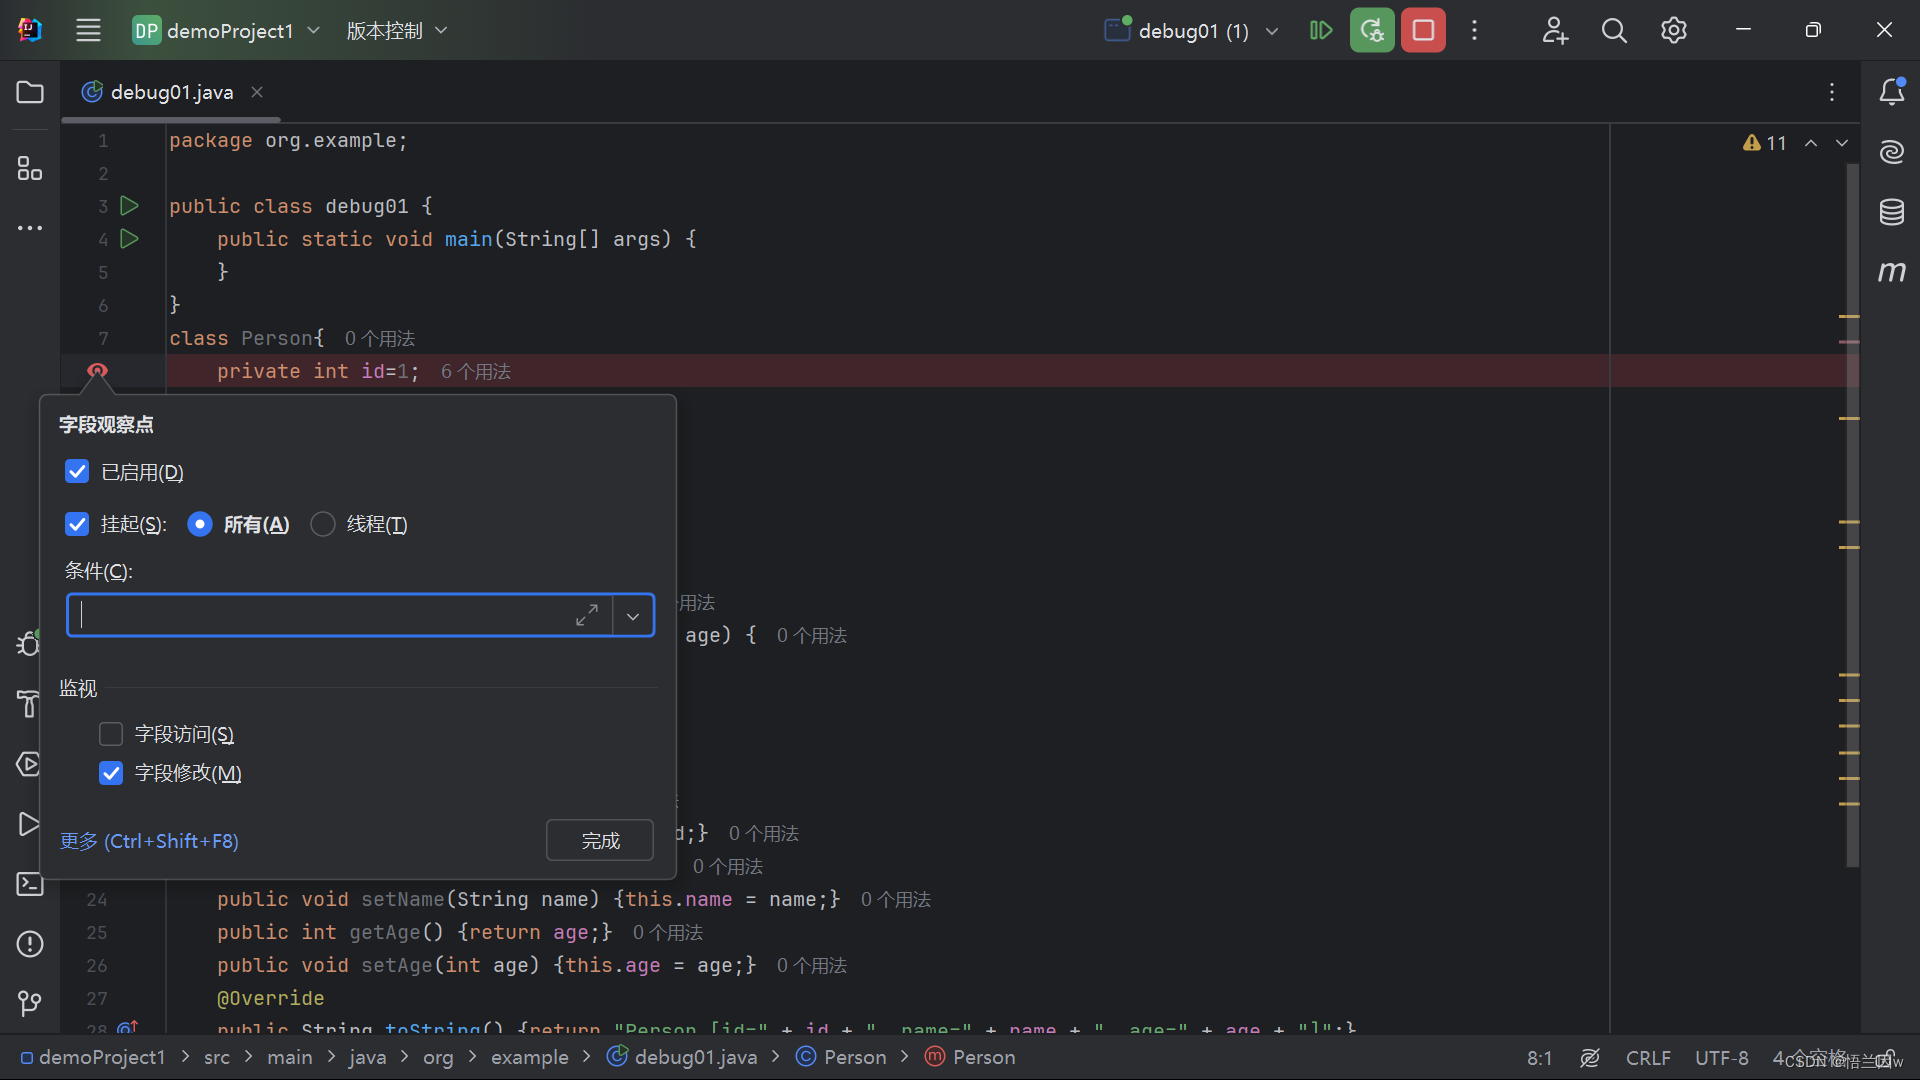This screenshot has height=1080, width=1920.
Task: Open the Run tool window icon
Action: (28, 824)
